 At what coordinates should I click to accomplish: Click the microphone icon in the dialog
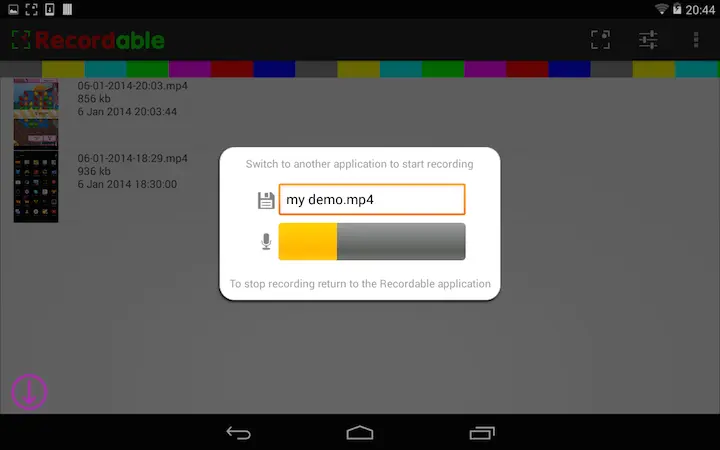pos(266,242)
